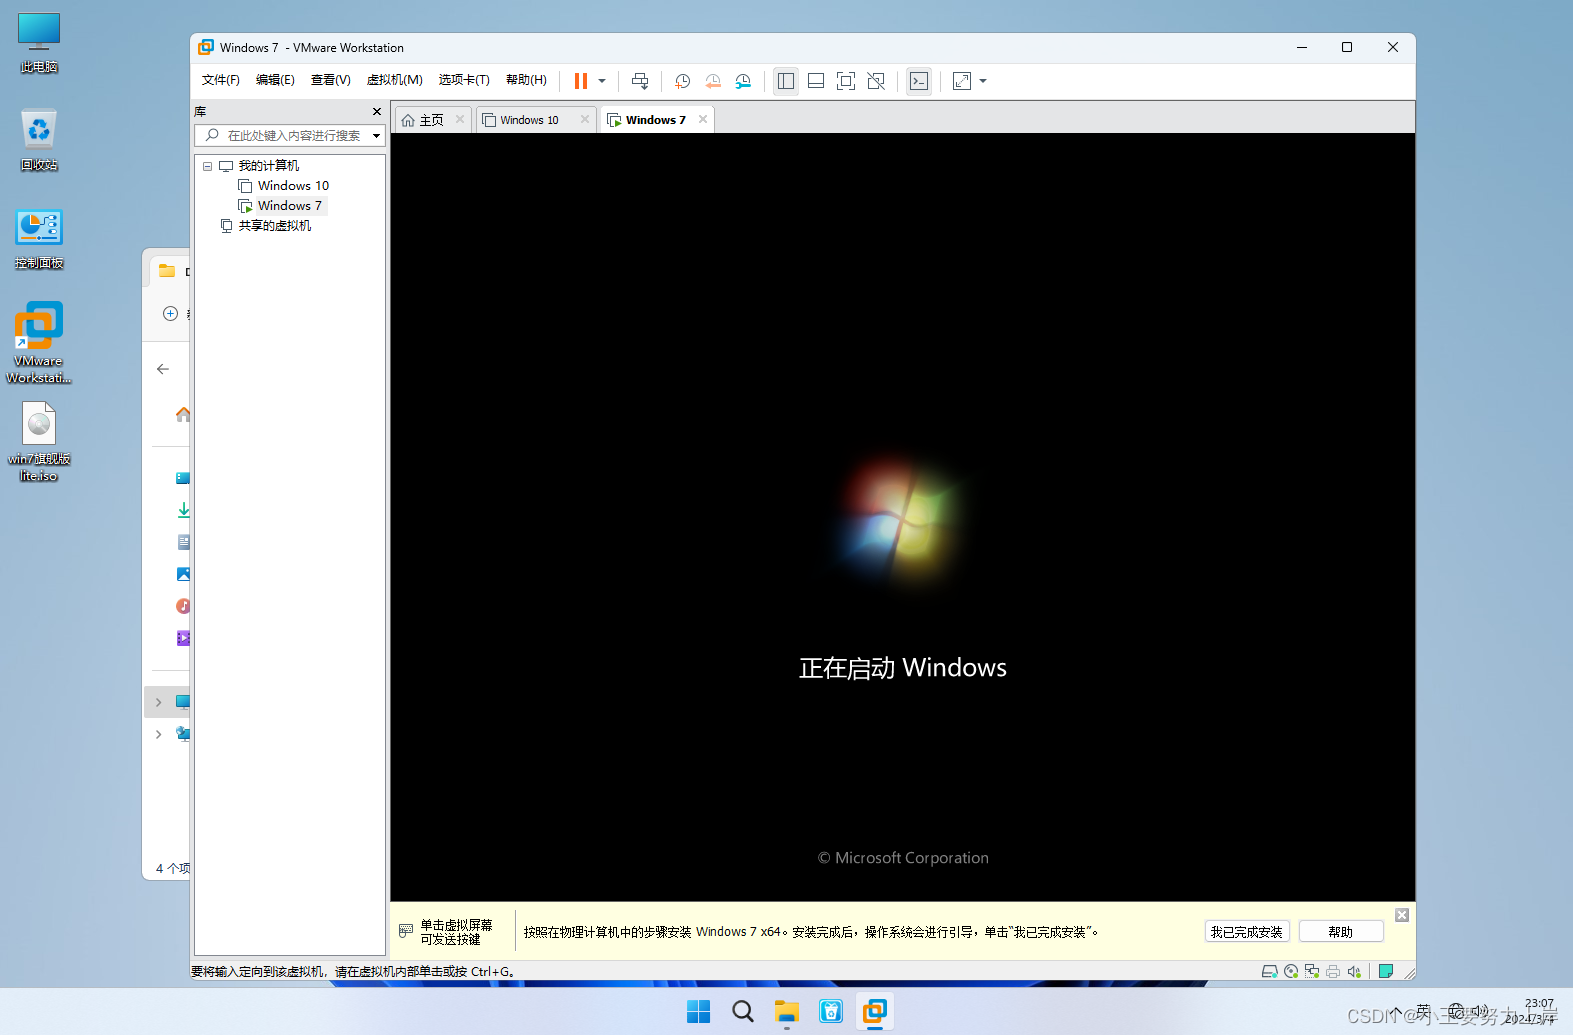The width and height of the screenshot is (1573, 1035).
Task: Close the 库 library panel
Action: coord(377,111)
